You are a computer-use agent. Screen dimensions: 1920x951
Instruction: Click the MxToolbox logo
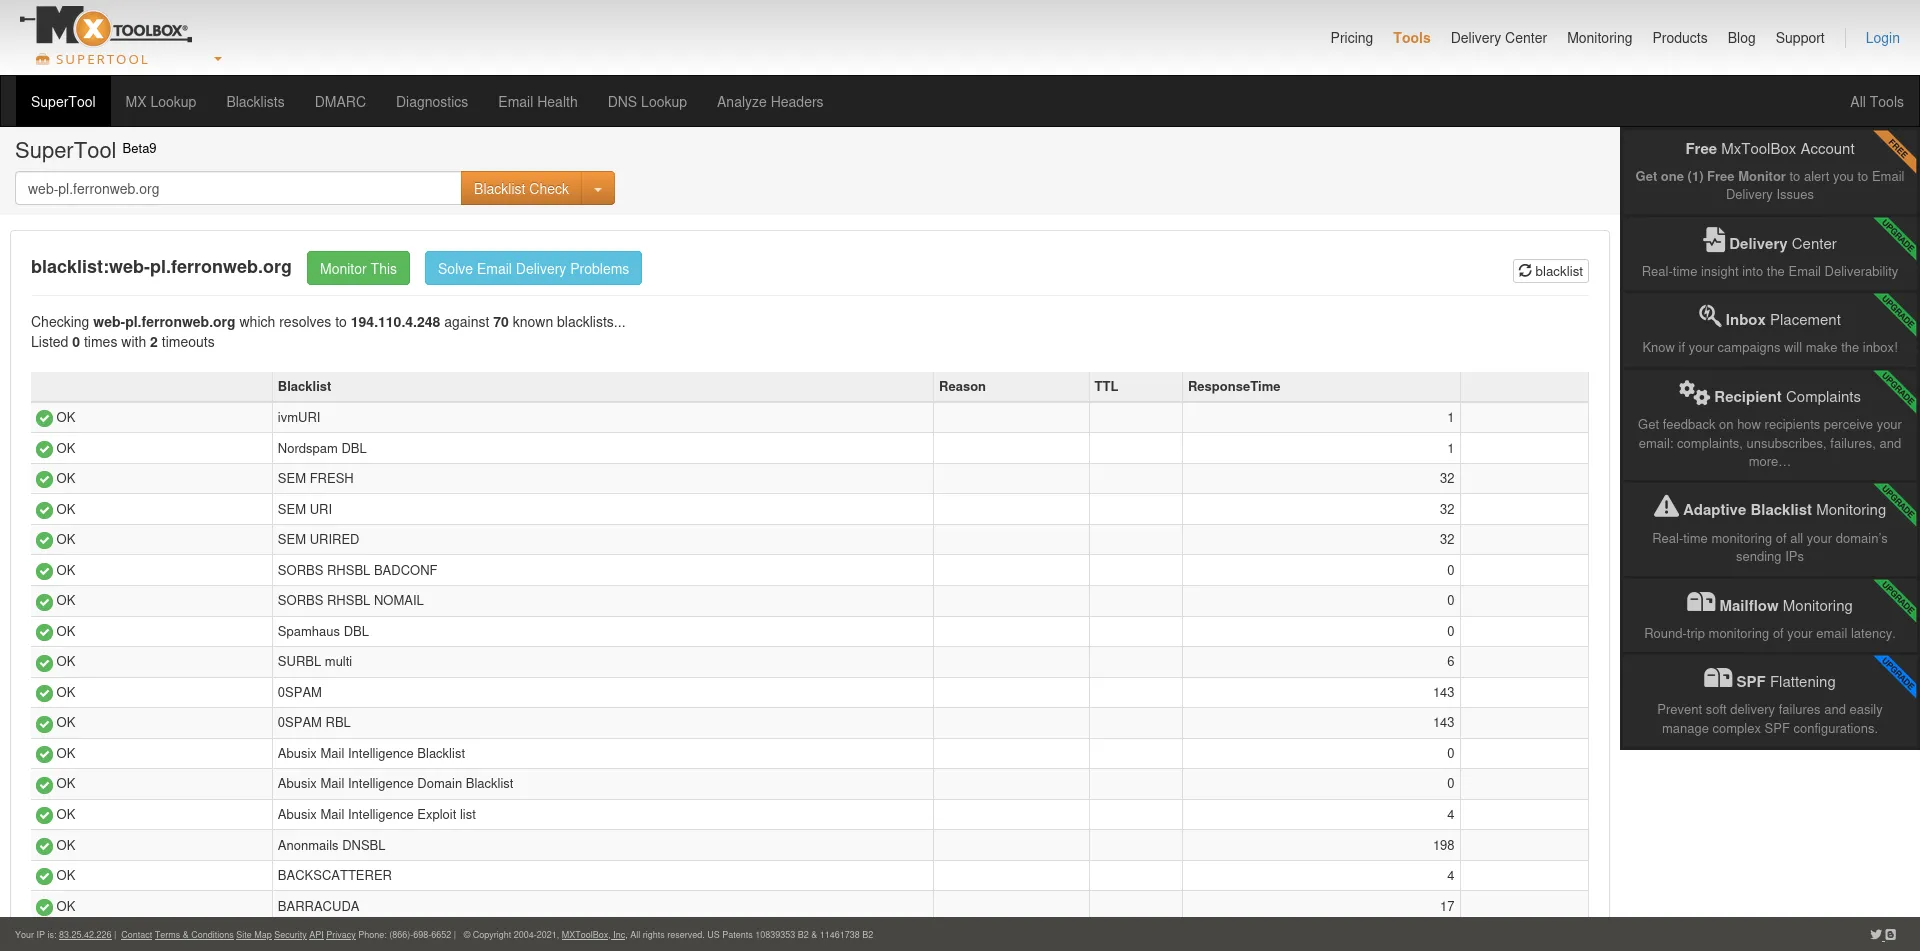[105, 27]
